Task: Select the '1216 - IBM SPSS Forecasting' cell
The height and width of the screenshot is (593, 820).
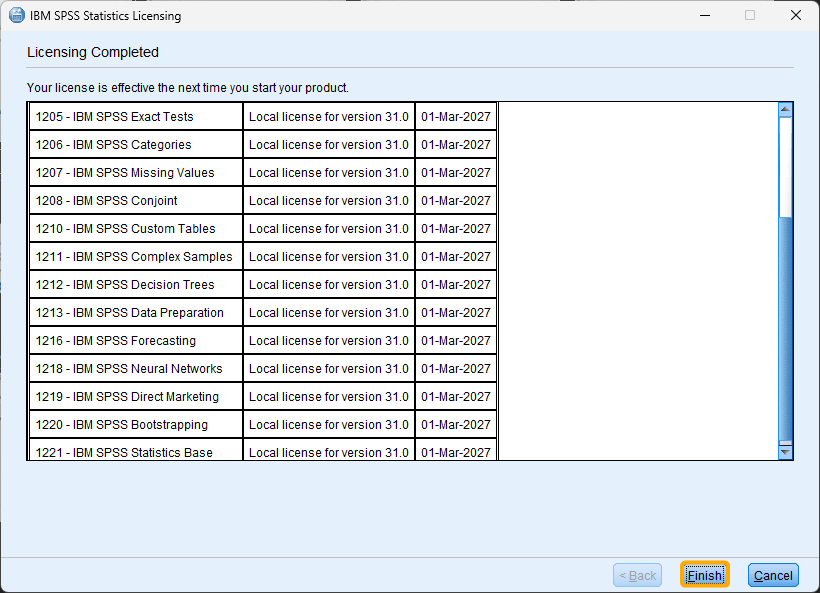Action: pyautogui.click(x=136, y=340)
